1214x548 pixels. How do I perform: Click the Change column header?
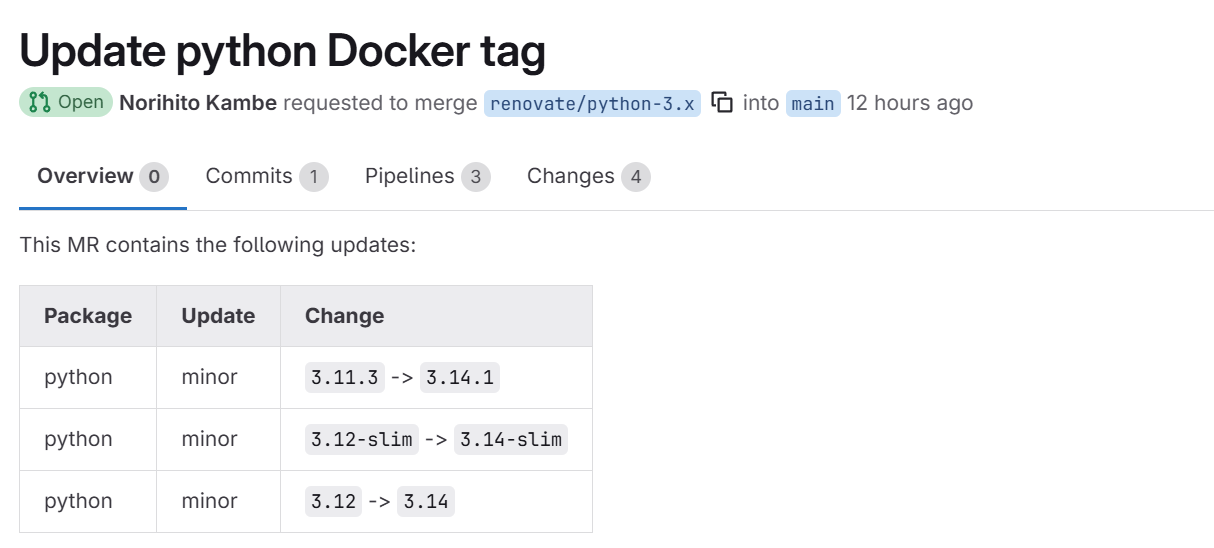tap(344, 316)
